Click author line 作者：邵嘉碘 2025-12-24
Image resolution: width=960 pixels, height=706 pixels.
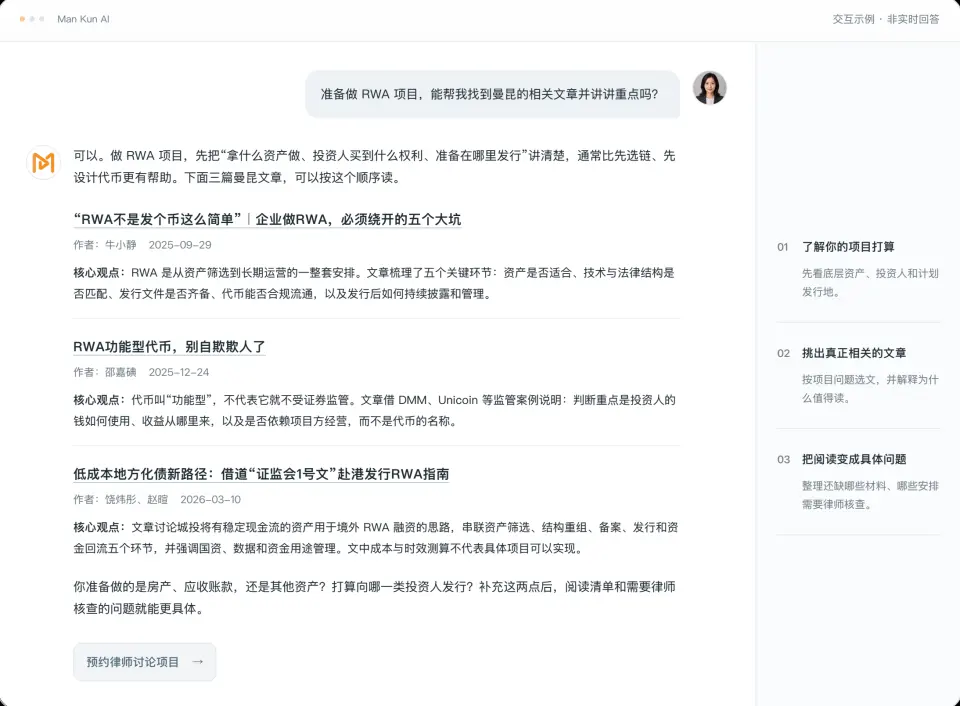click(x=141, y=372)
